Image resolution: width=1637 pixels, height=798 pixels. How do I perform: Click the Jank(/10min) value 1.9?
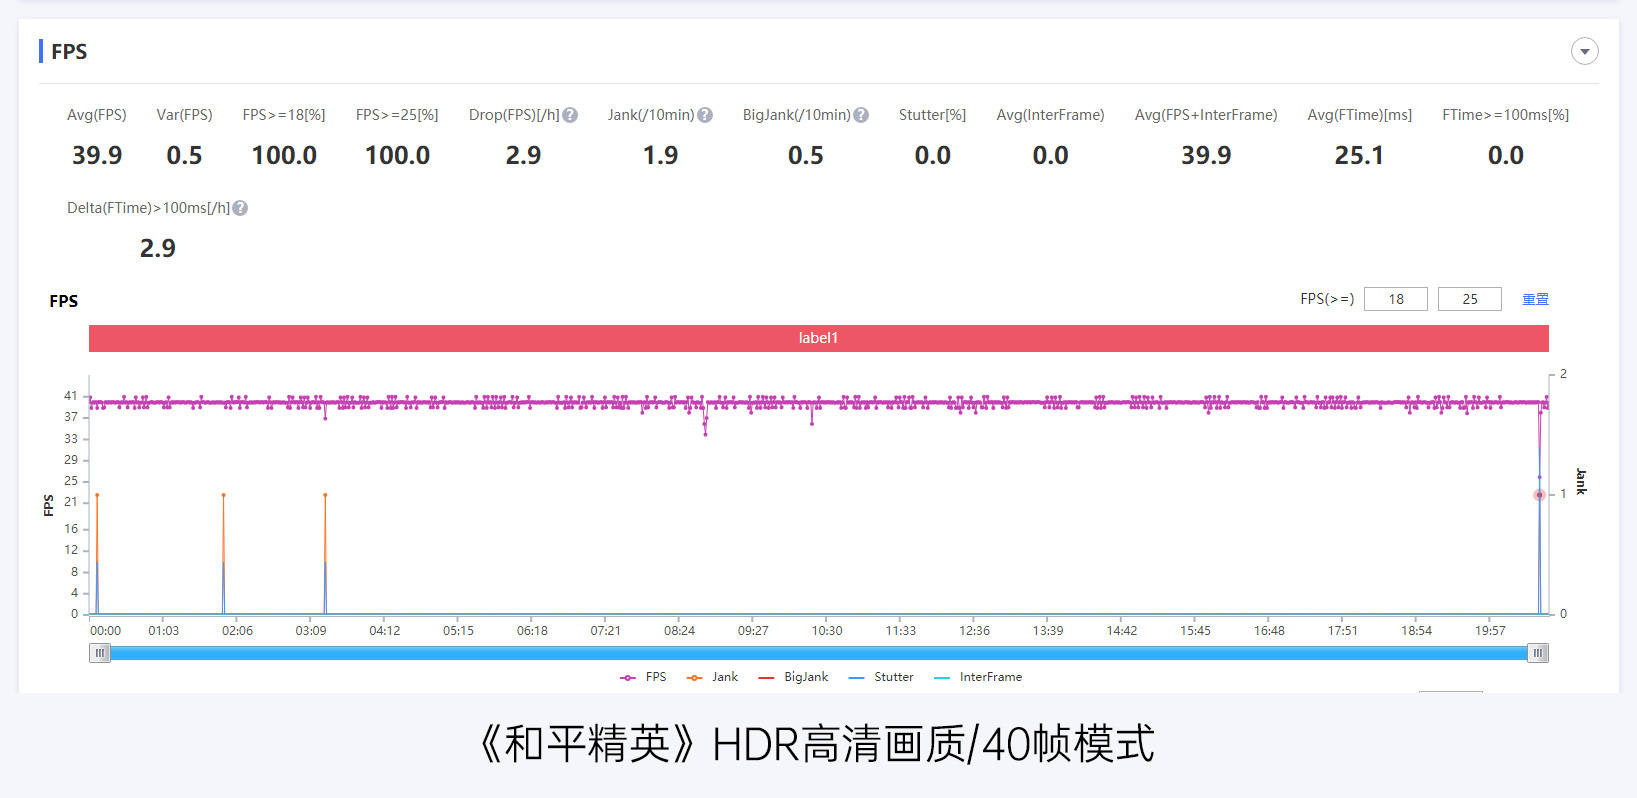[x=660, y=156]
